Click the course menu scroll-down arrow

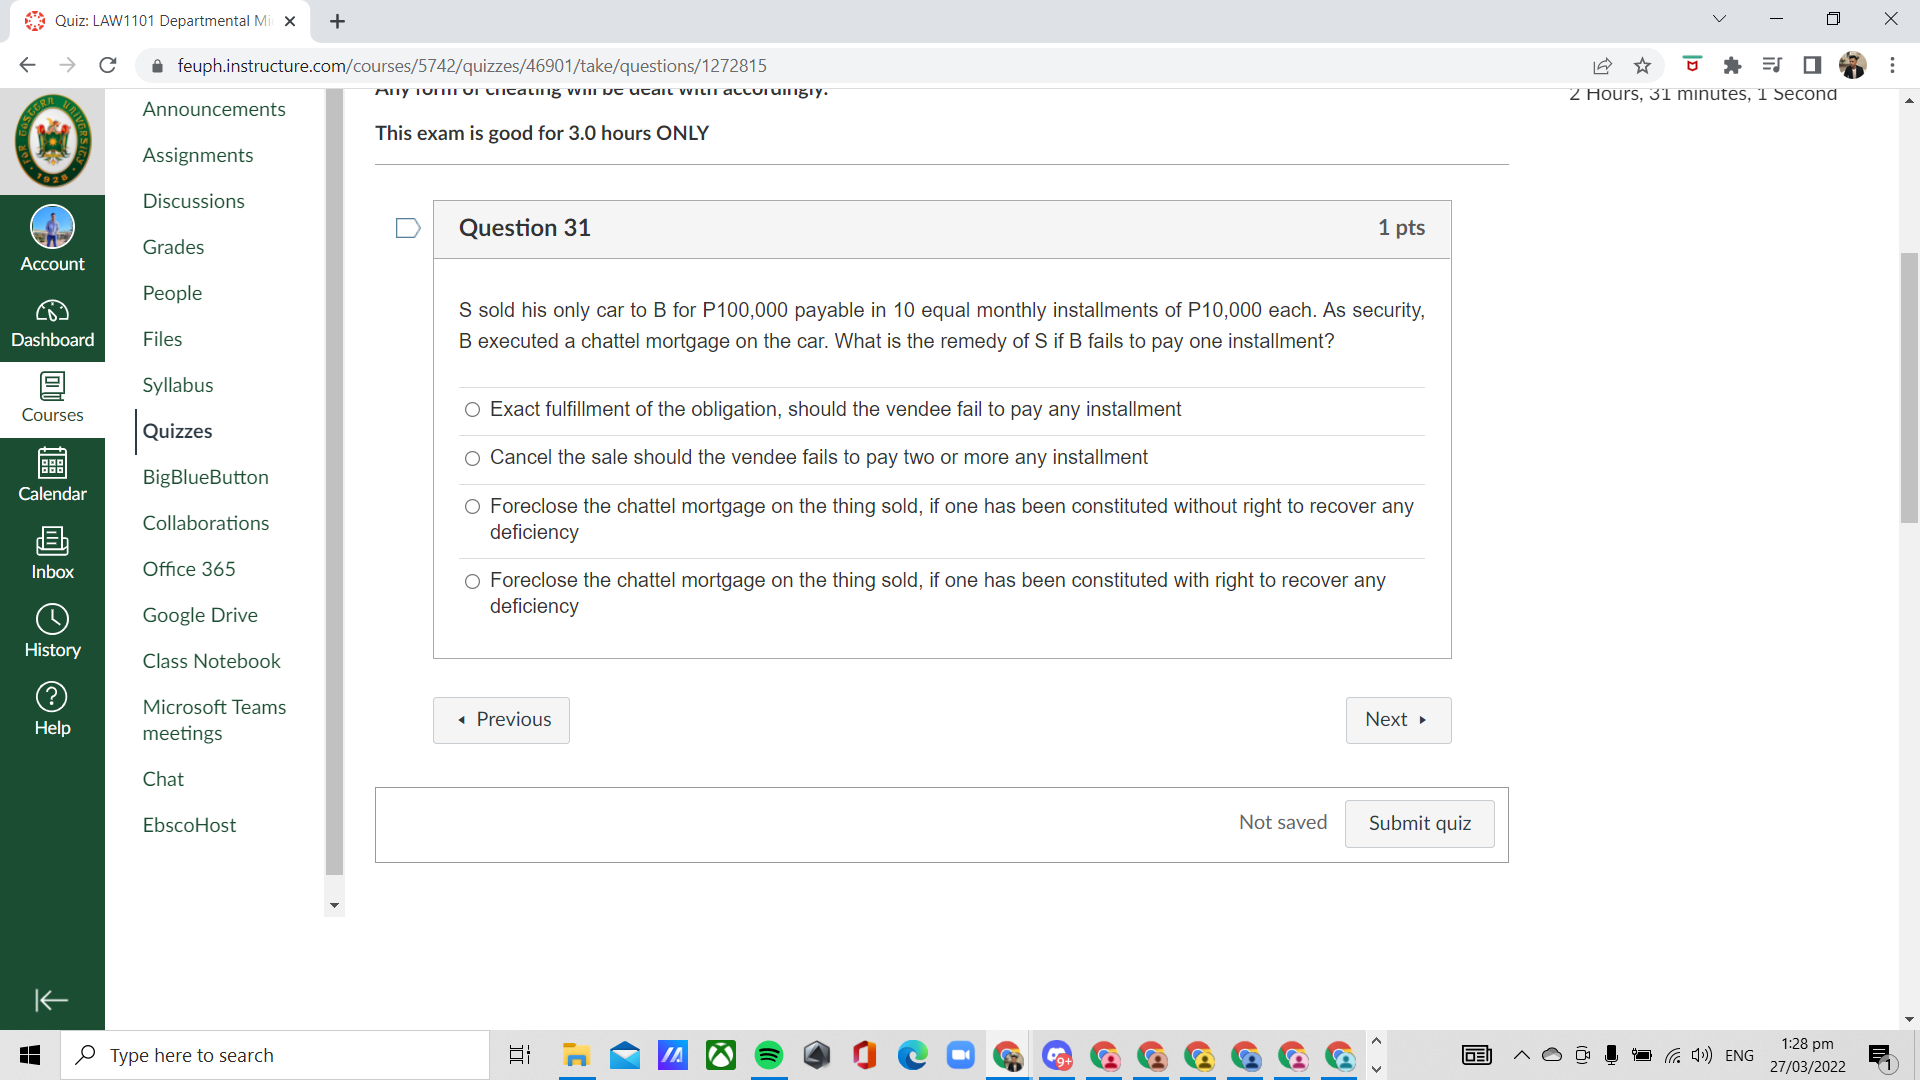334,906
